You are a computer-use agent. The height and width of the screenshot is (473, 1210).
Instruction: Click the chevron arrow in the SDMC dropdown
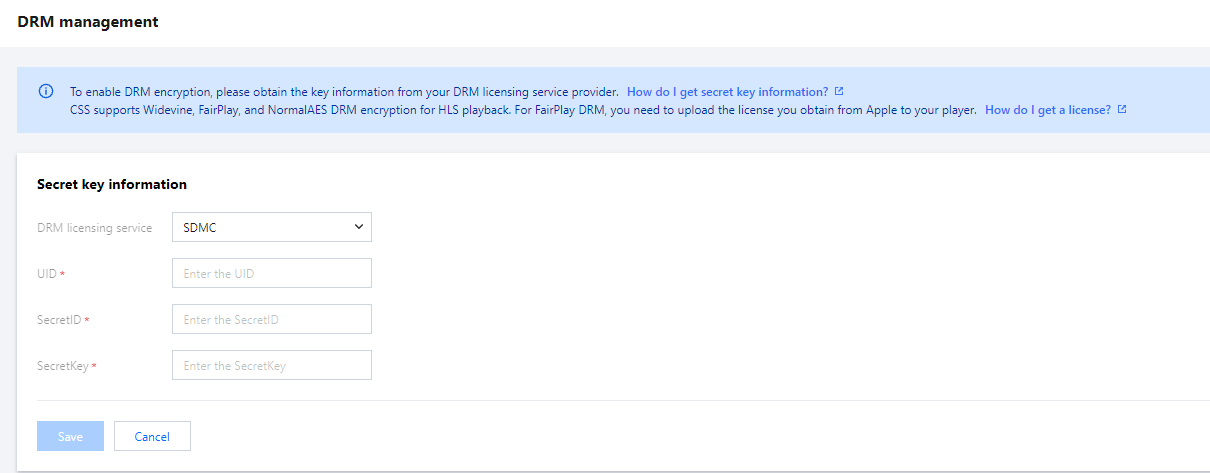pyautogui.click(x=359, y=227)
